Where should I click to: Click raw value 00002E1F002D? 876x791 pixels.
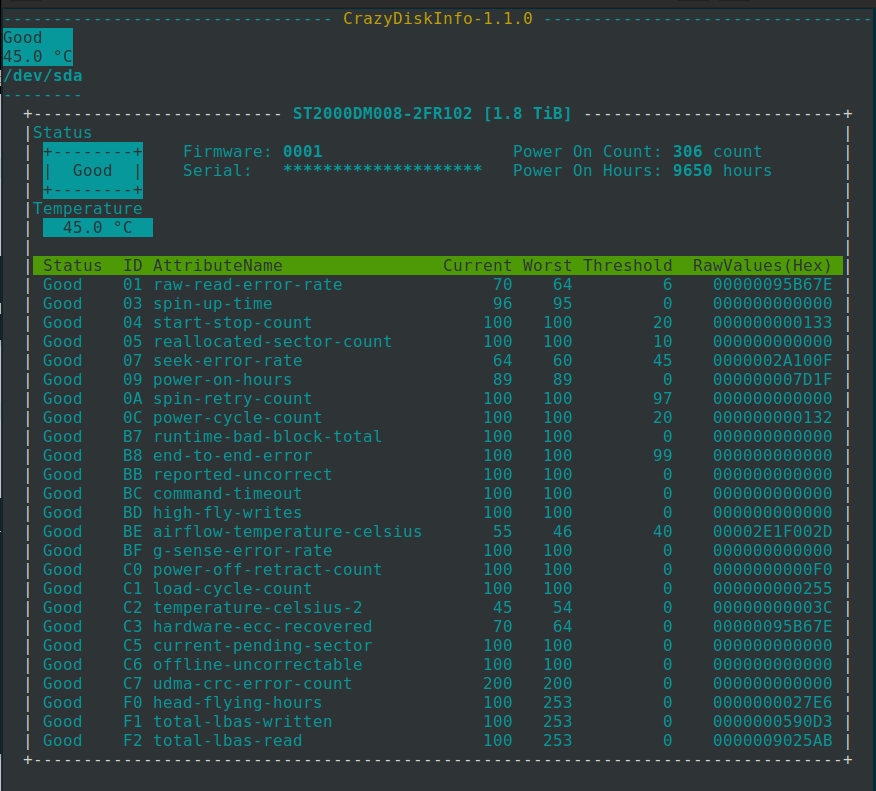pos(772,531)
